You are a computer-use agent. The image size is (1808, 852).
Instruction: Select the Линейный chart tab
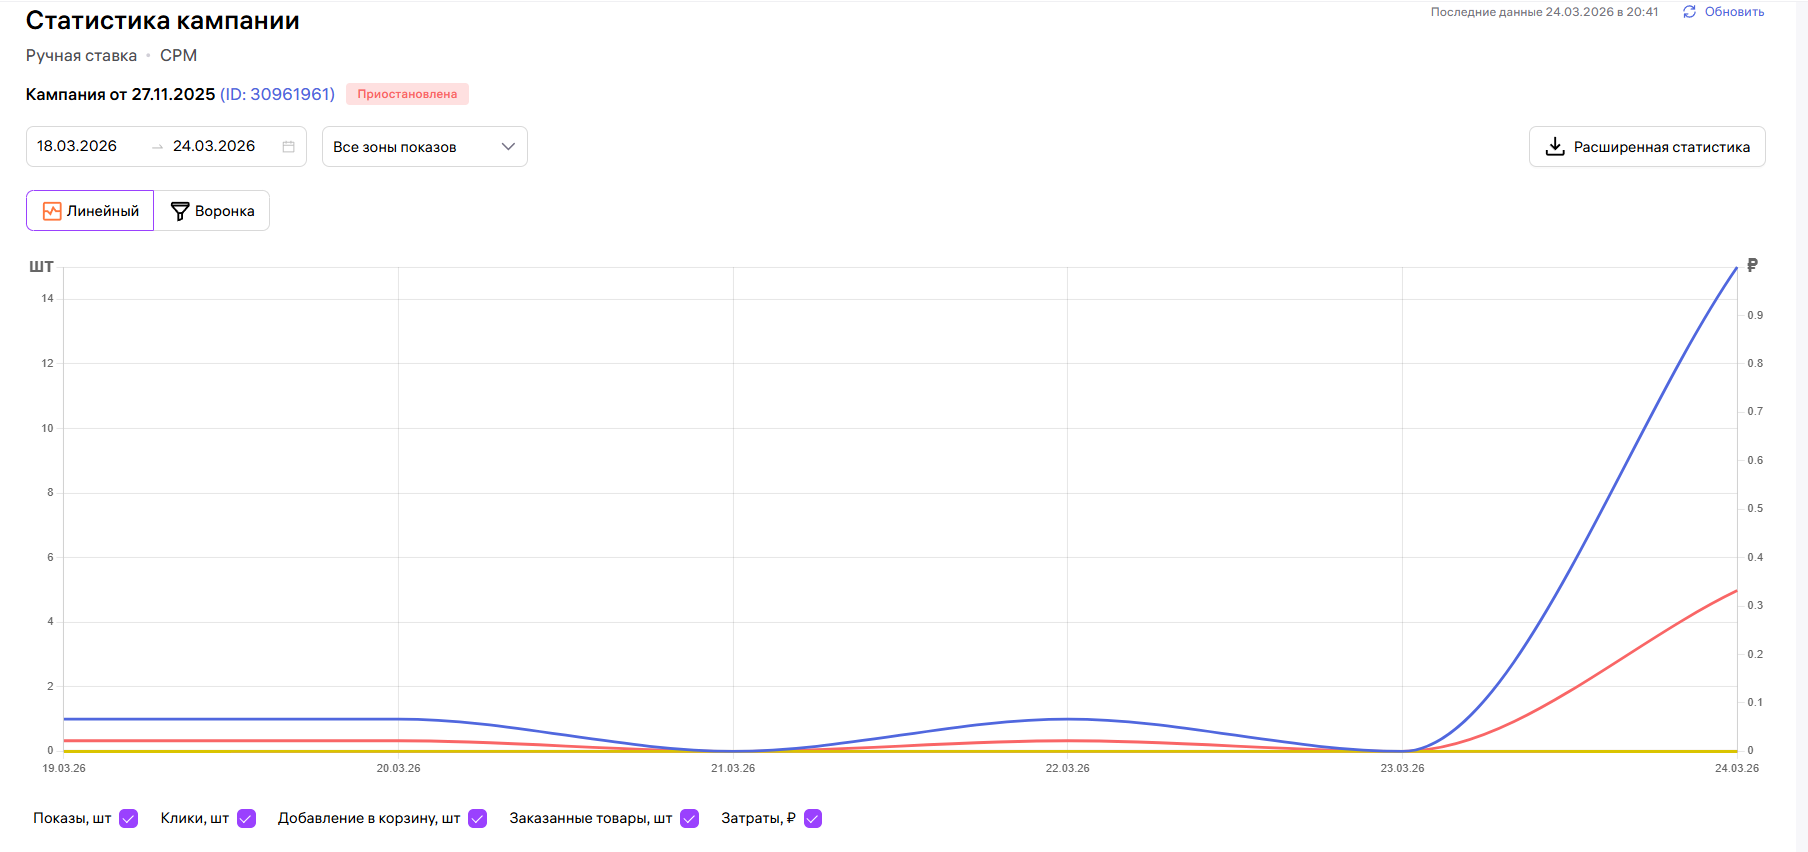click(90, 211)
